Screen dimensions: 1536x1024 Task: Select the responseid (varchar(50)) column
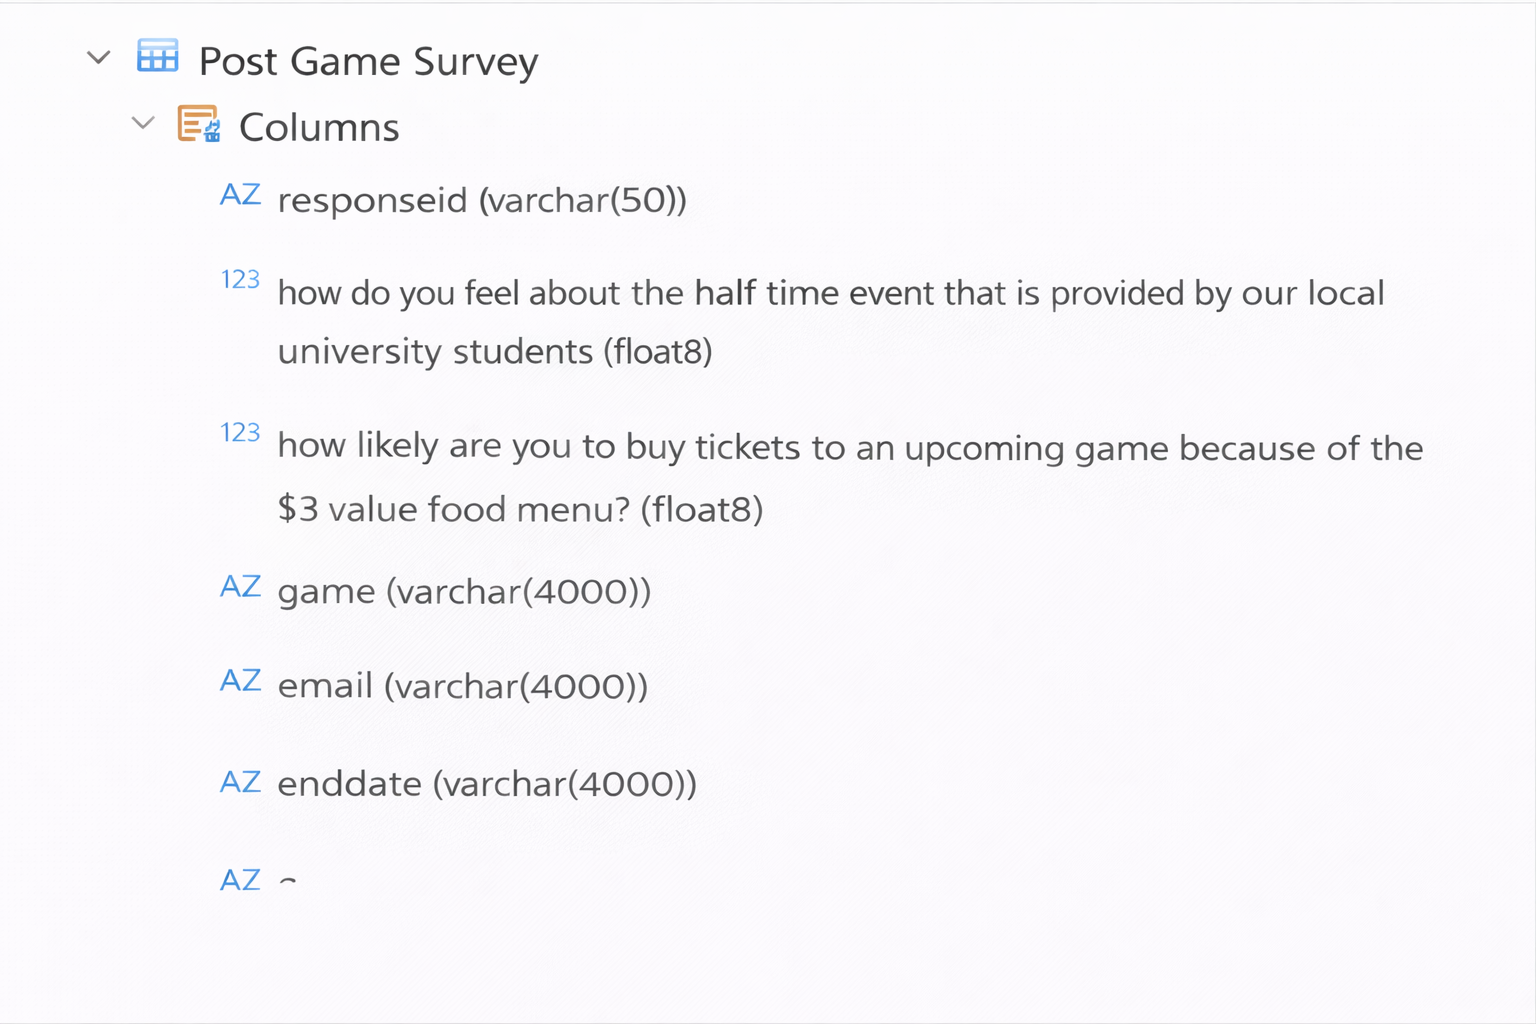(482, 200)
